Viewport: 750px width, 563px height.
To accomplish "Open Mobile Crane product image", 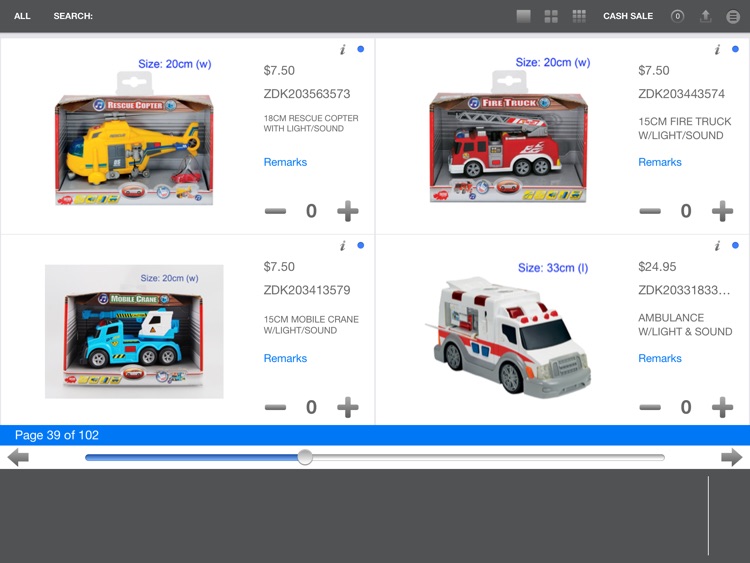I will point(134,331).
